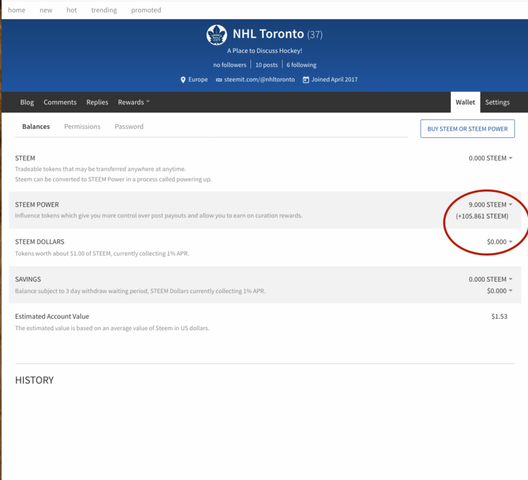
Task: View the 6 following list
Action: [301, 65]
